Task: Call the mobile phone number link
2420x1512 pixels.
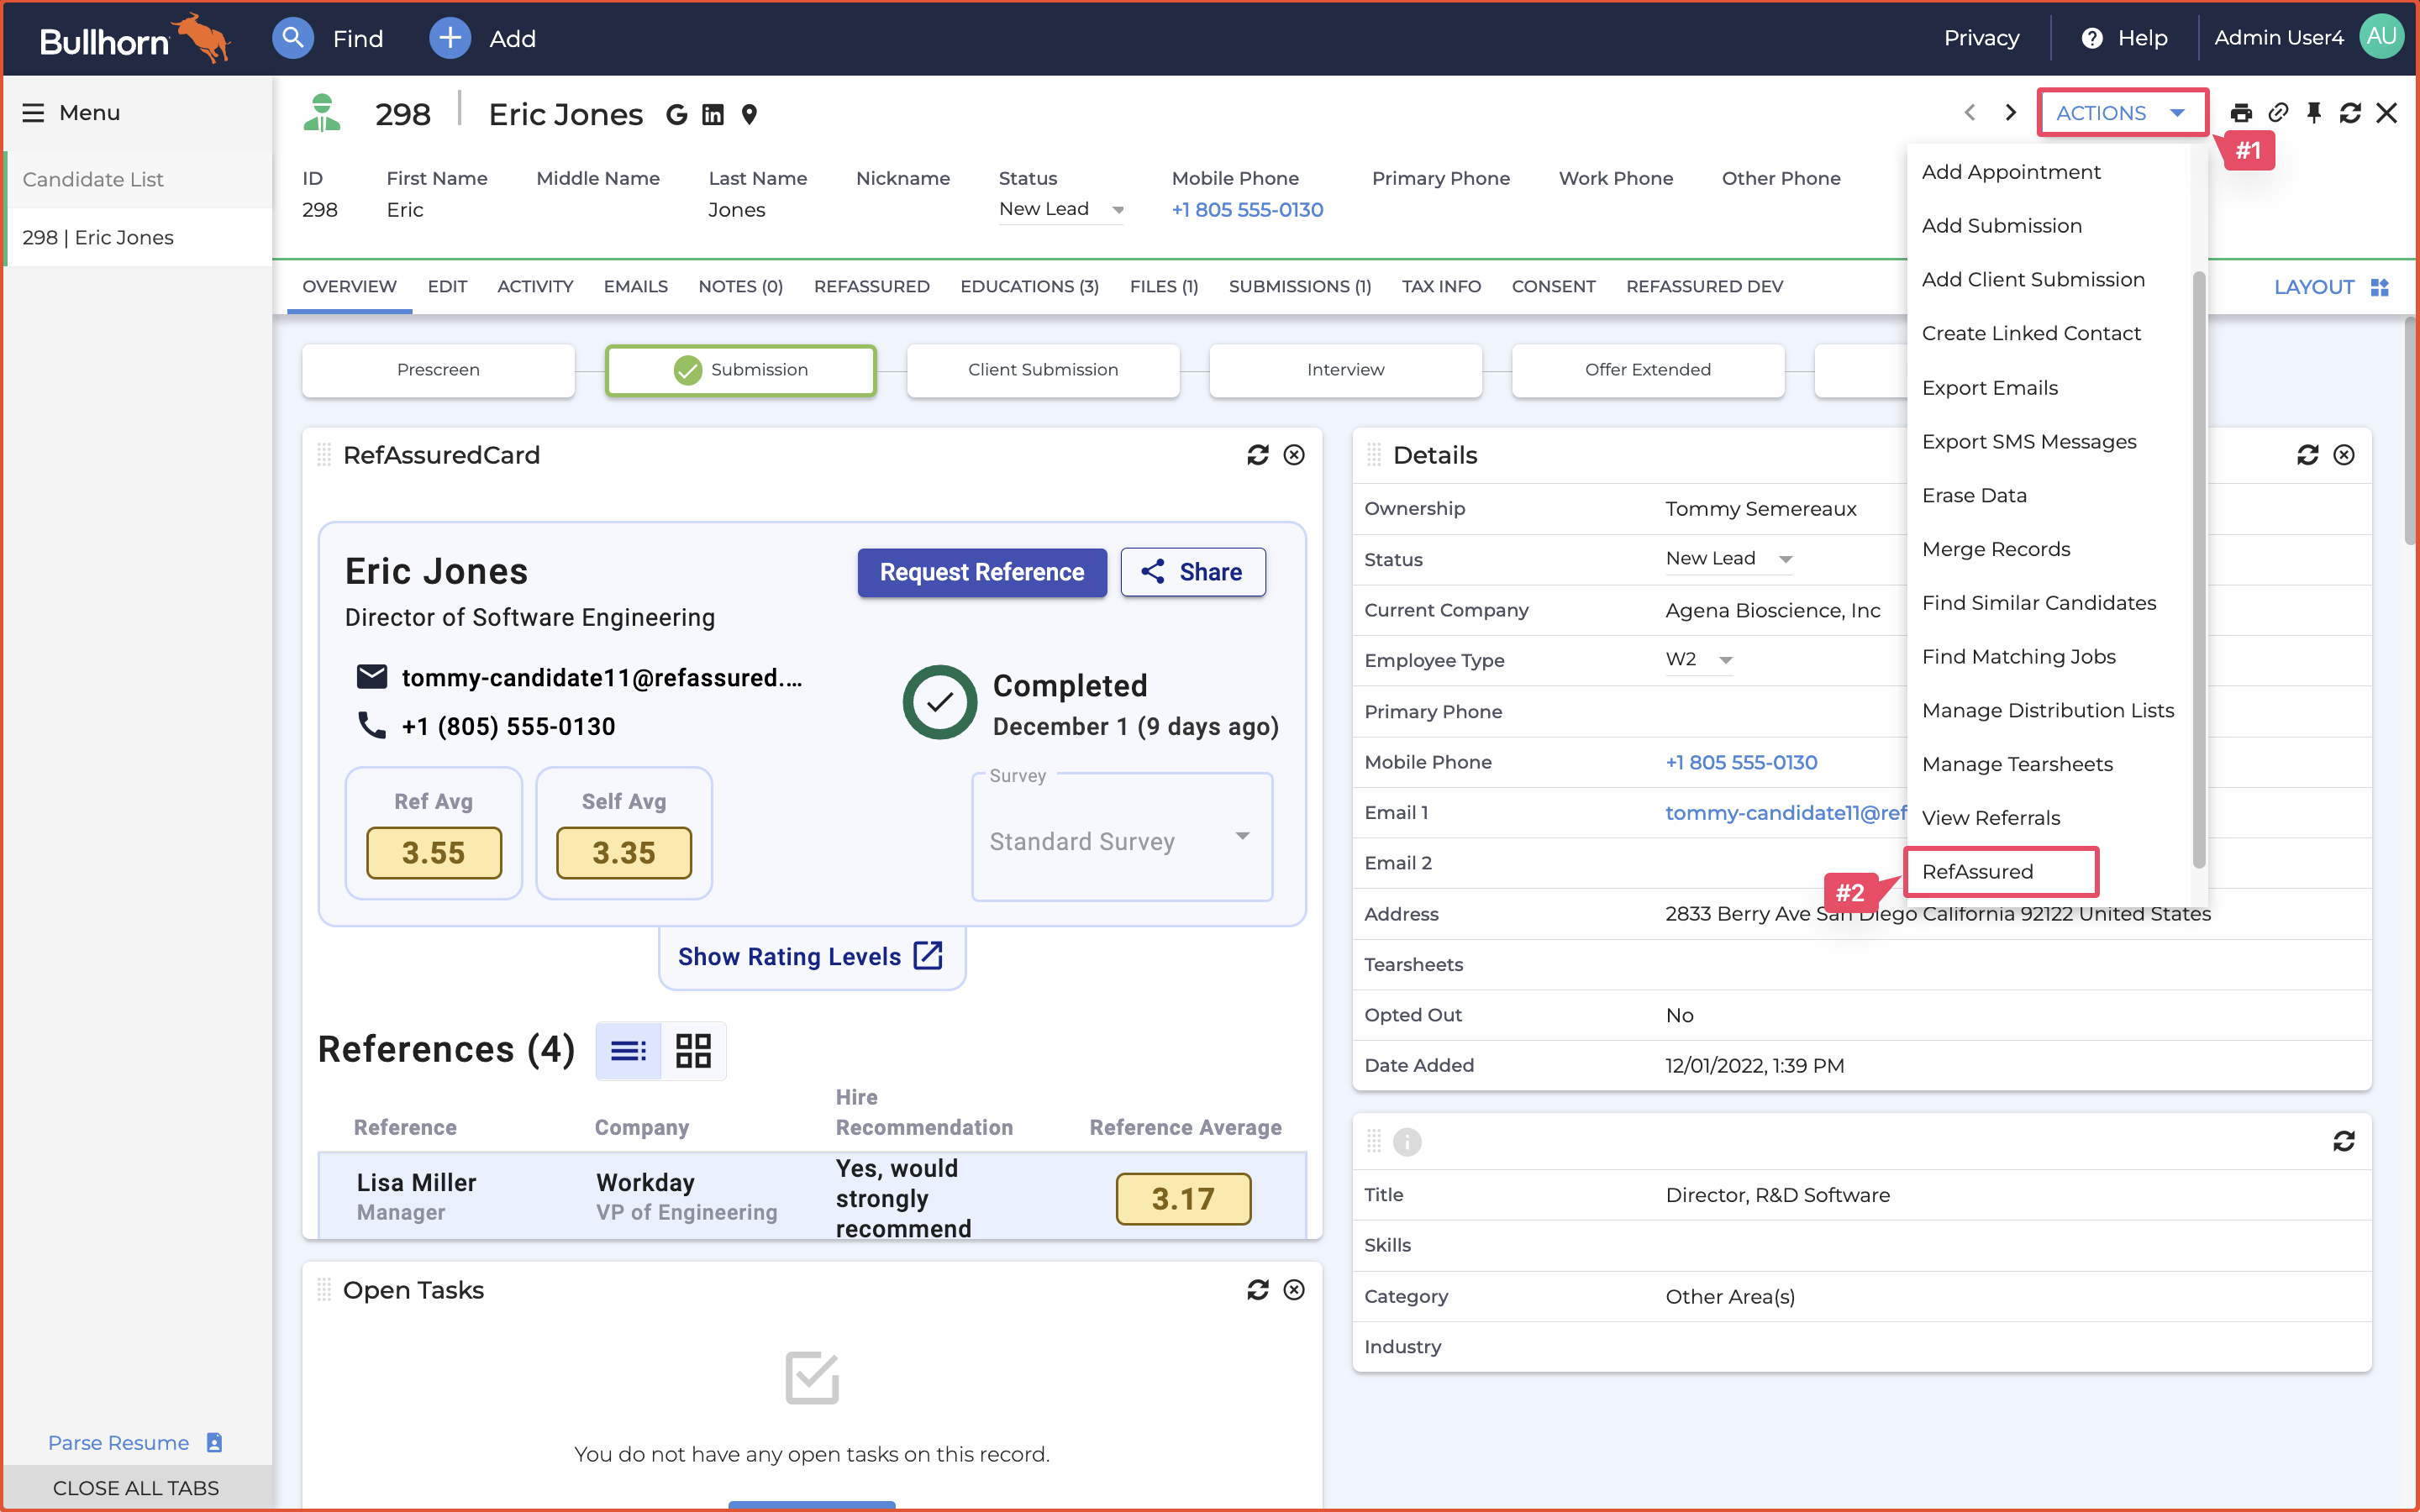Action: pyautogui.click(x=1246, y=210)
